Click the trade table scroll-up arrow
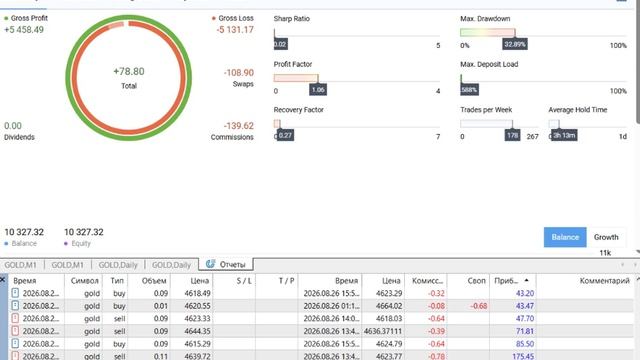This screenshot has height=360, width=640. [x=638, y=280]
